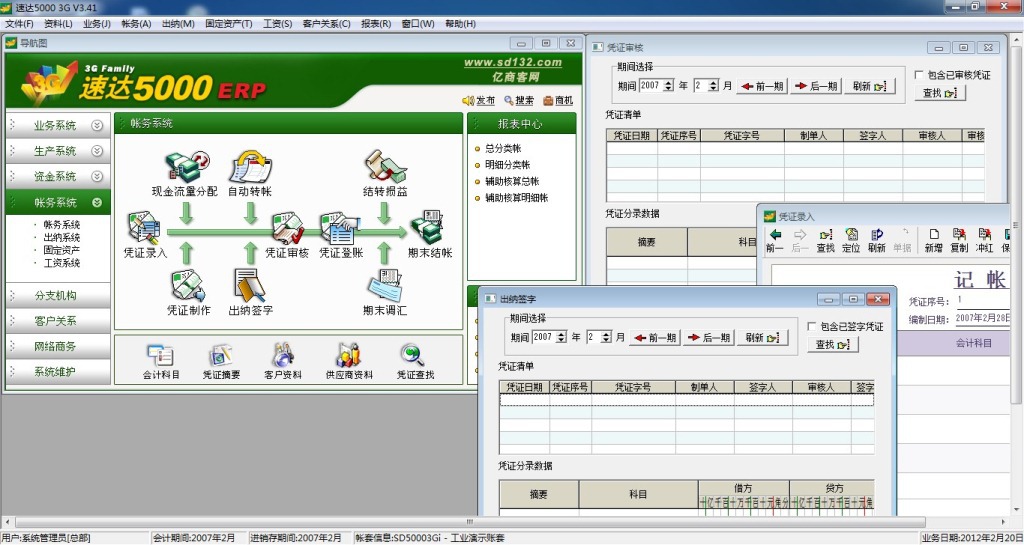Click the 搜索 search magnifier icon

[x=509, y=101]
